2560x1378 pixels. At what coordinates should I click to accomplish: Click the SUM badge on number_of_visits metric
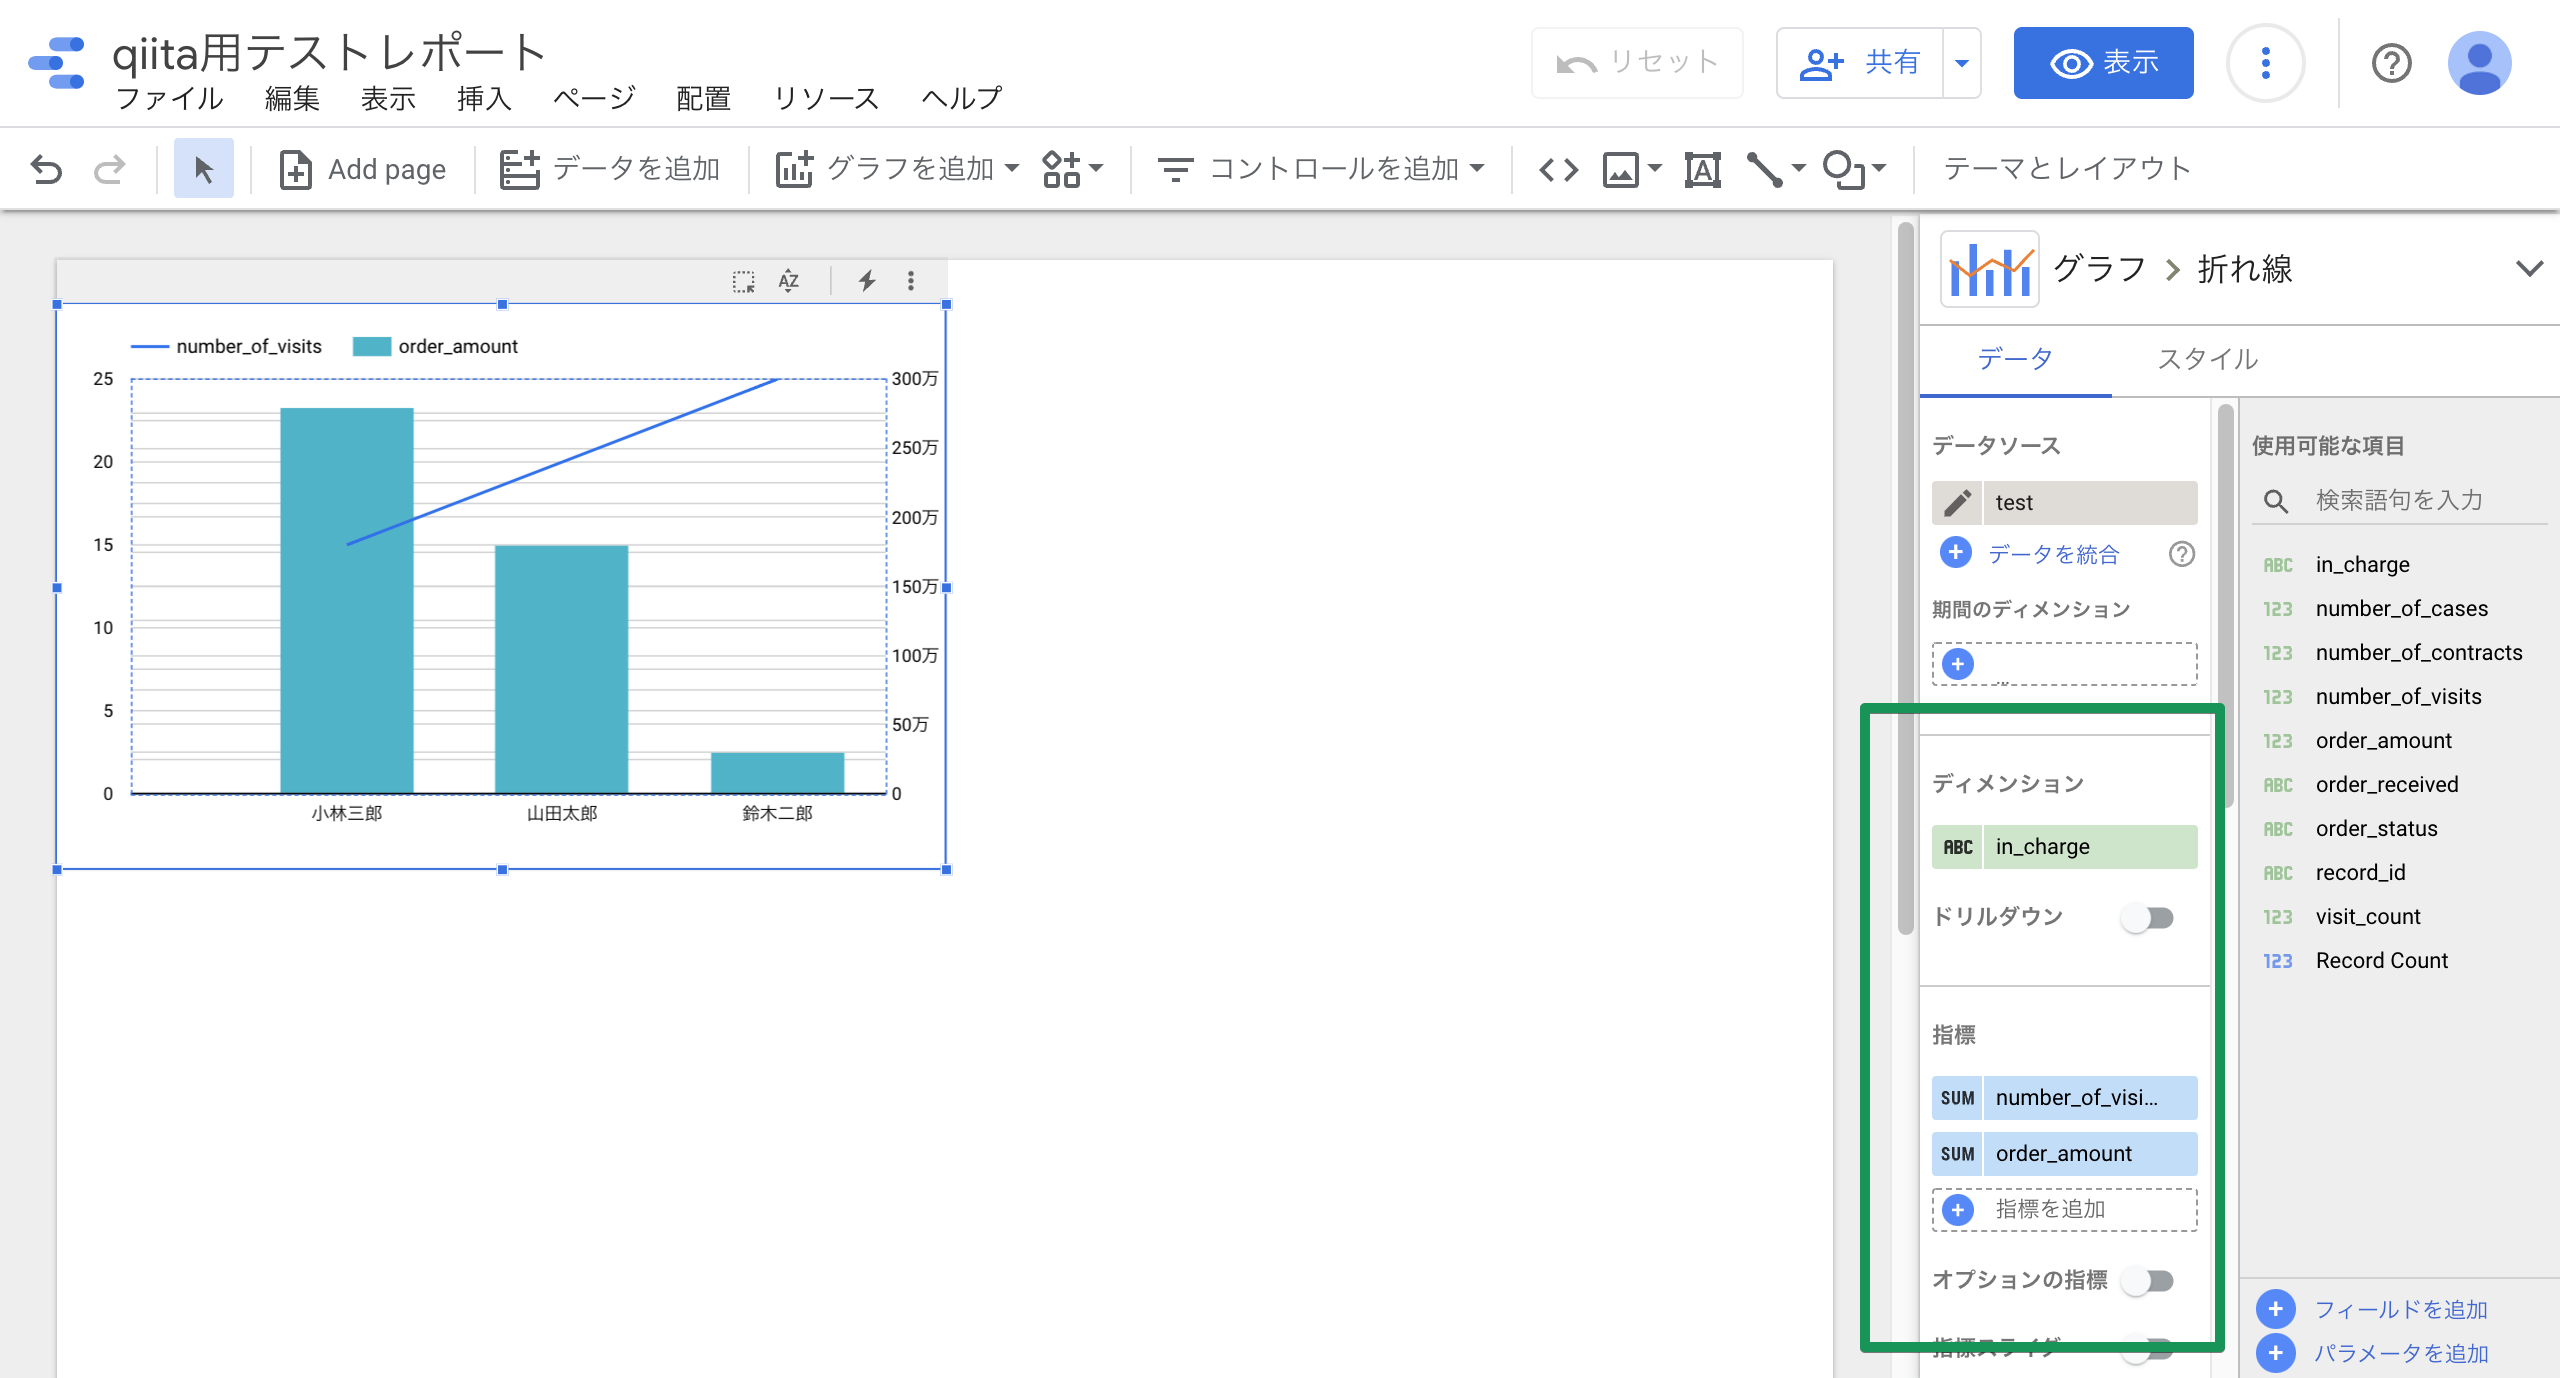click(1957, 1098)
